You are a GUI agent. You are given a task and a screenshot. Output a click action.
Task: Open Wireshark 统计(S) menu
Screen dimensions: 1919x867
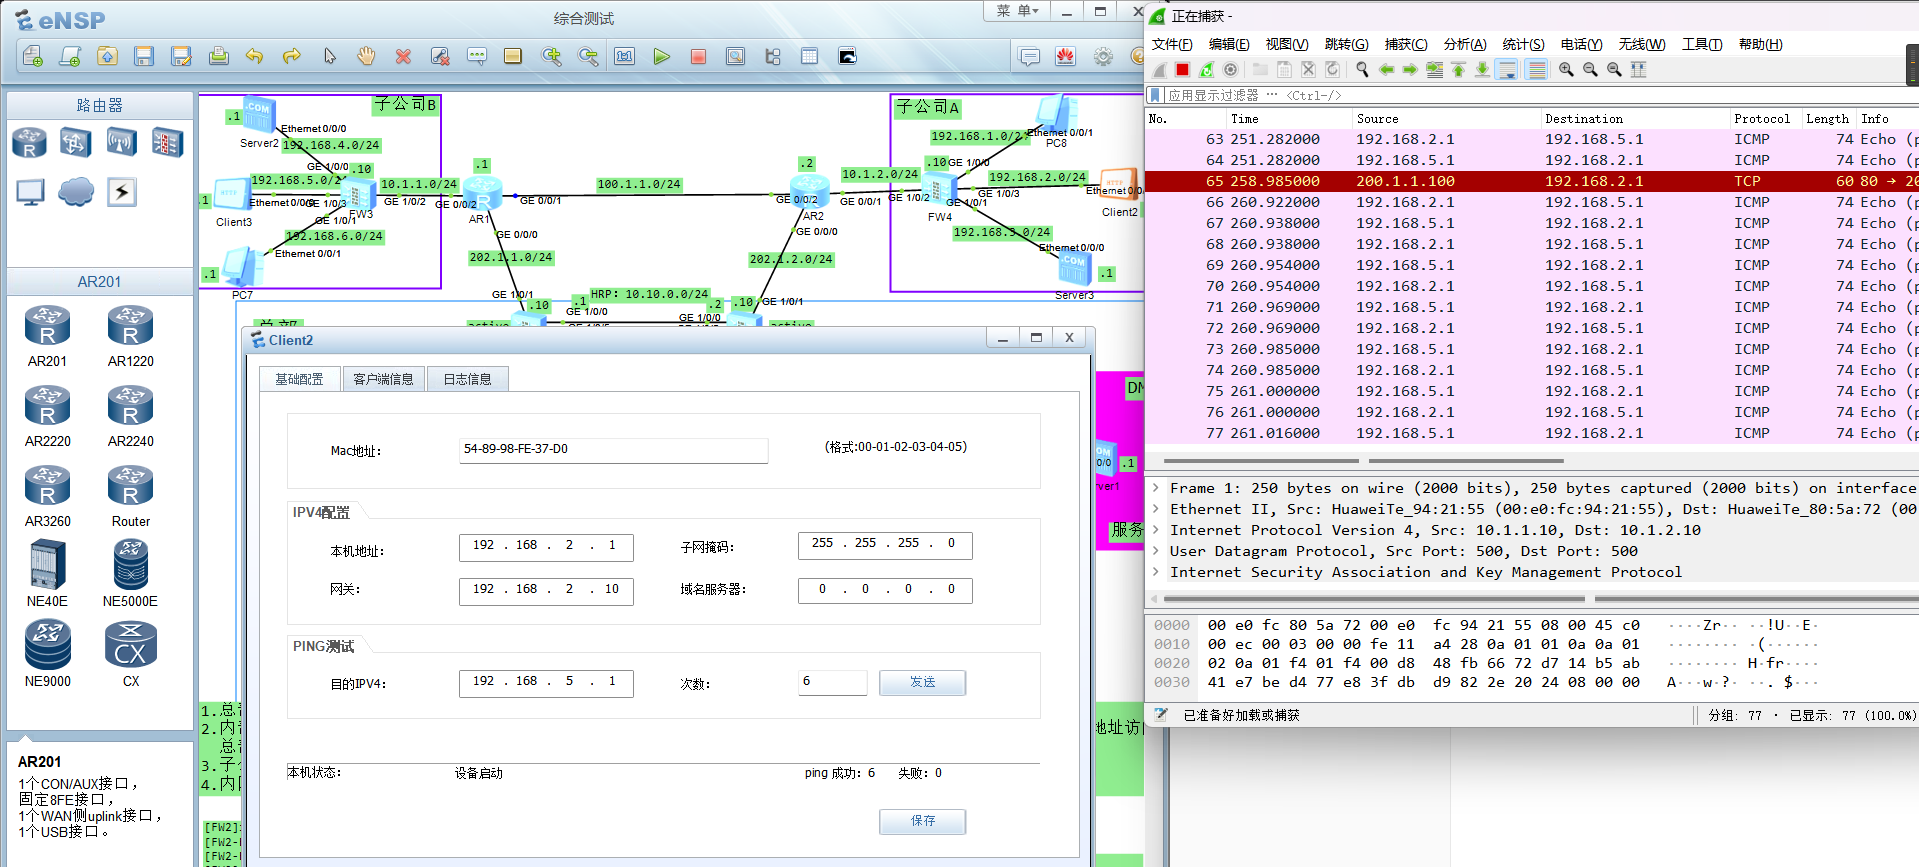tap(1523, 44)
